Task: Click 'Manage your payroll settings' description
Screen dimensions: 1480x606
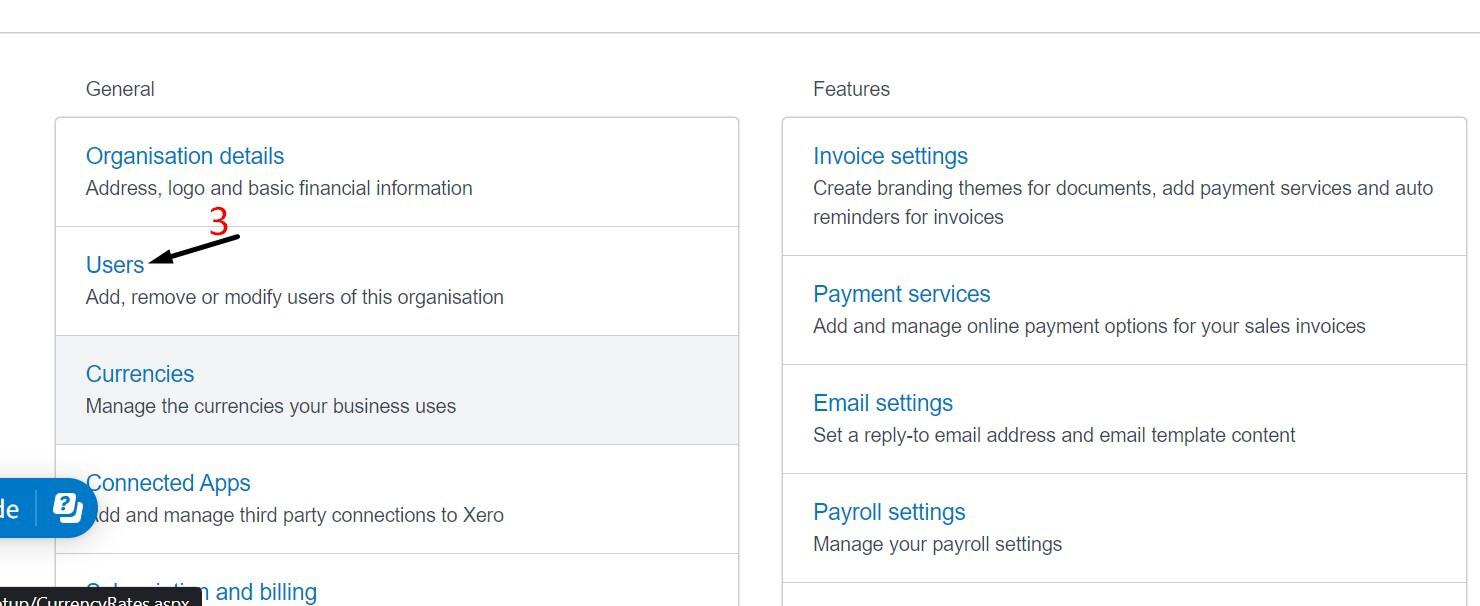Action: 937,544
